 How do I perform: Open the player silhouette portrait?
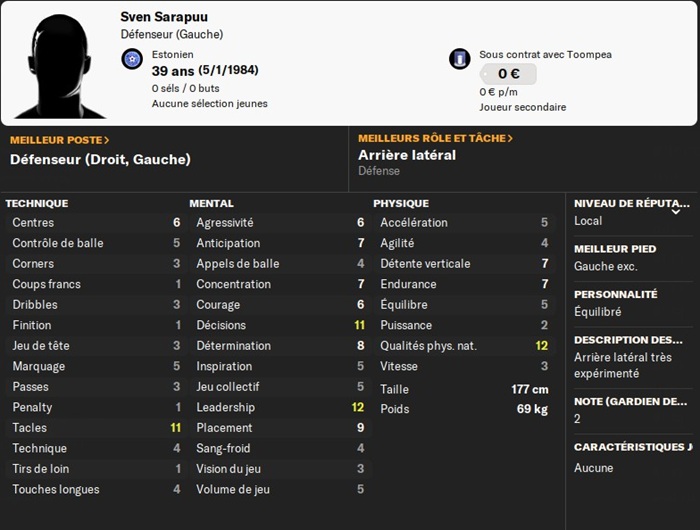tap(60, 66)
